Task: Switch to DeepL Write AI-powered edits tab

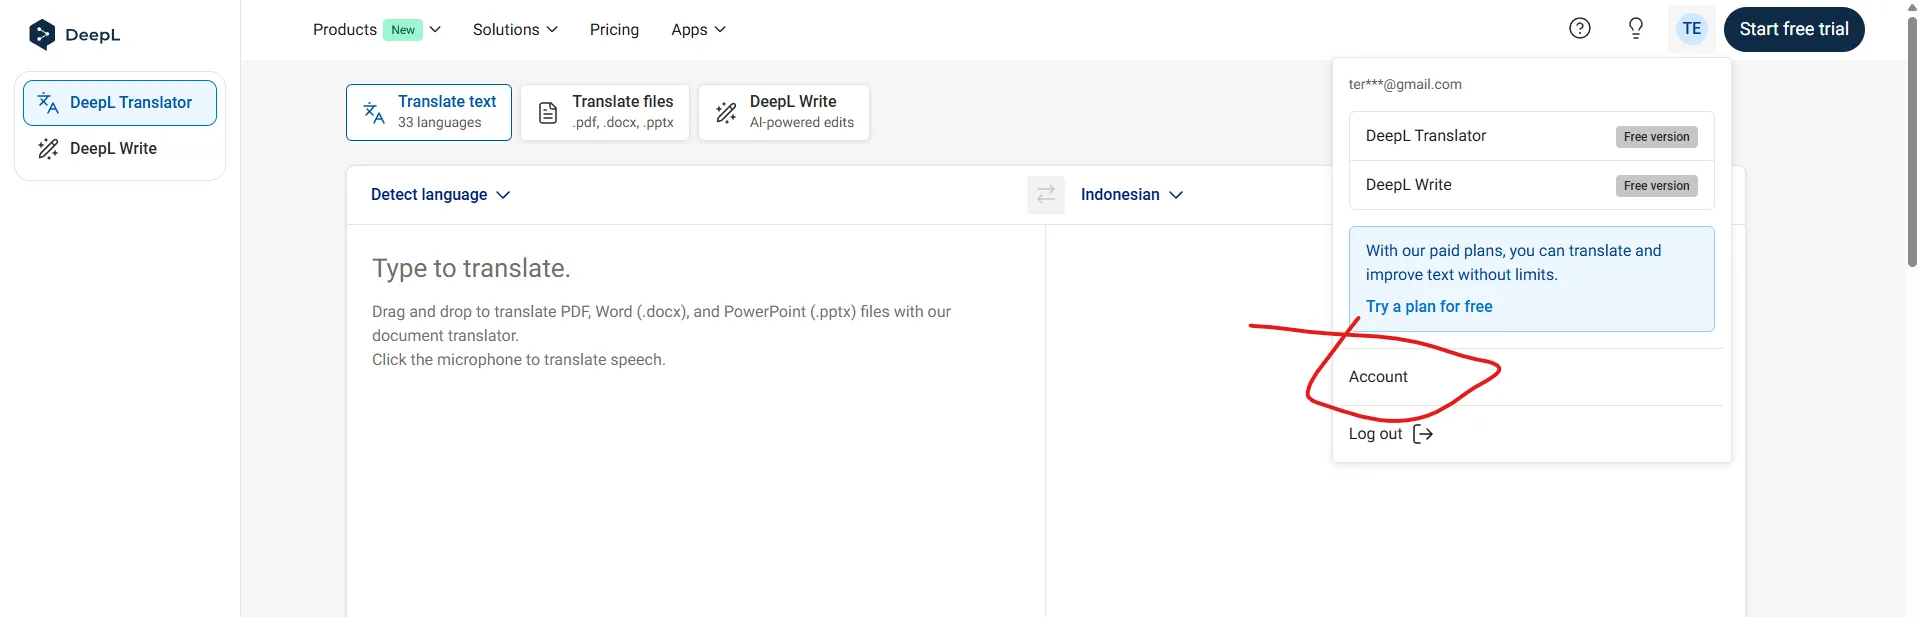Action: pyautogui.click(x=784, y=112)
